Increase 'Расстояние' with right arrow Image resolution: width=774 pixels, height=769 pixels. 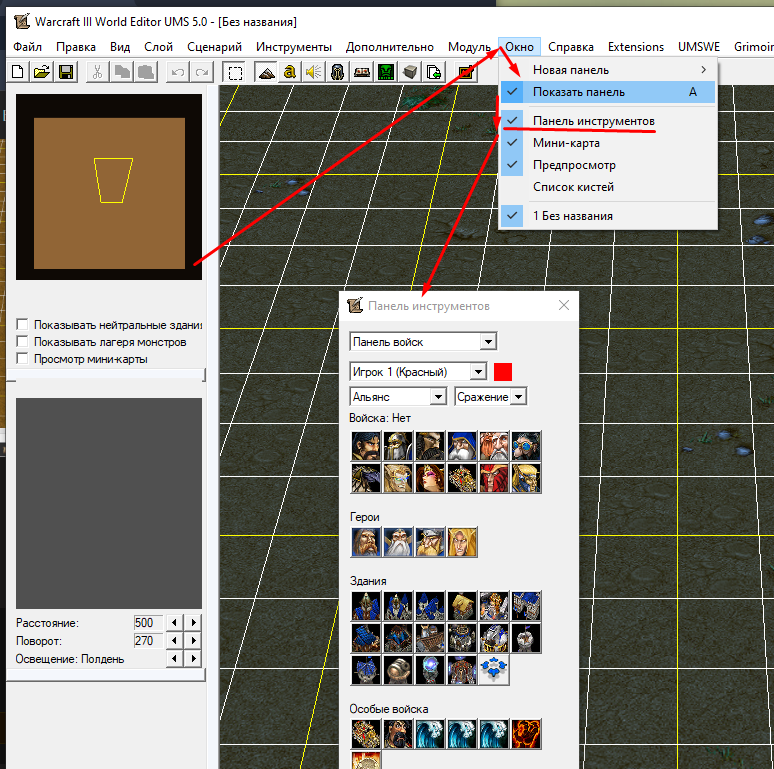click(x=194, y=623)
